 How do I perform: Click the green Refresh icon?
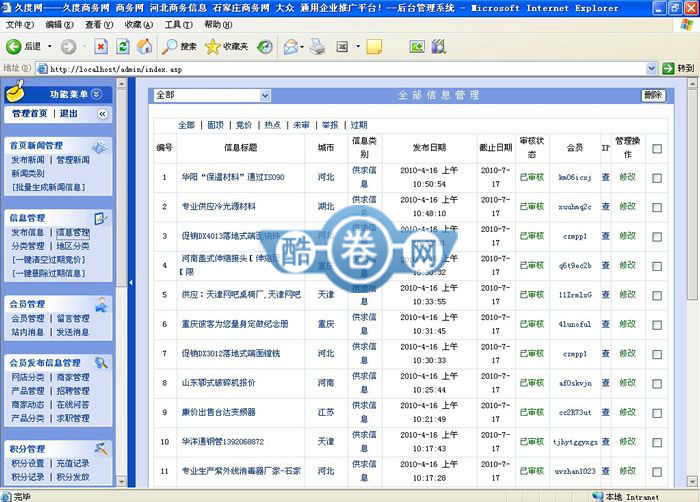coord(123,46)
